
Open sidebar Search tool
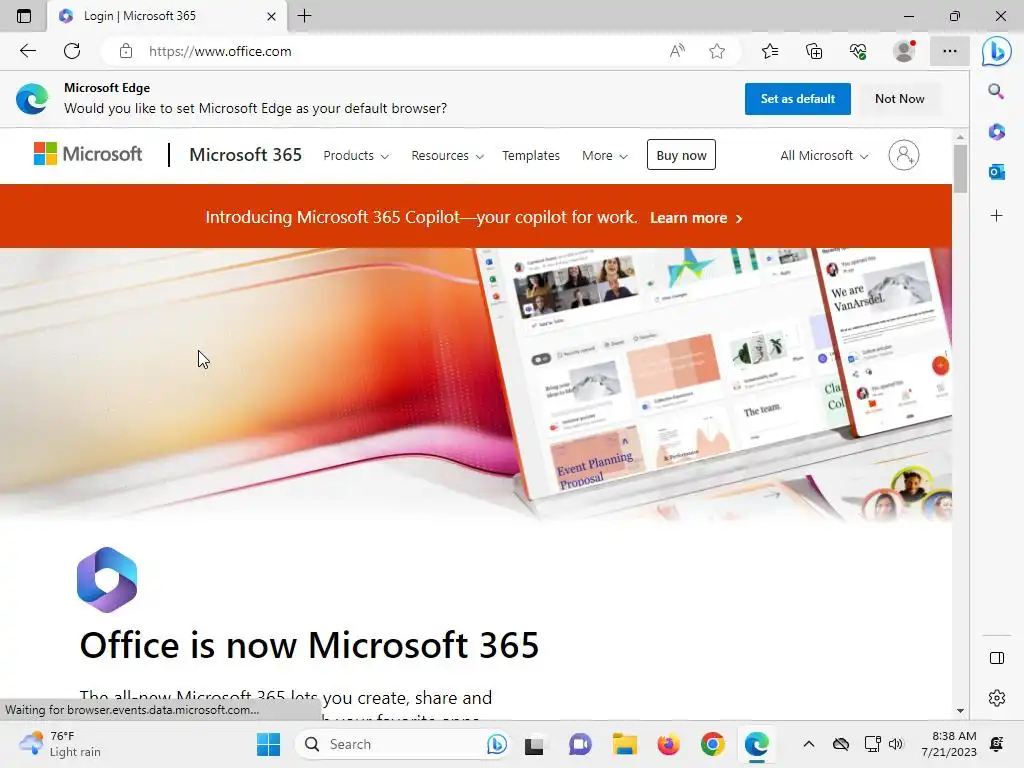(x=996, y=91)
